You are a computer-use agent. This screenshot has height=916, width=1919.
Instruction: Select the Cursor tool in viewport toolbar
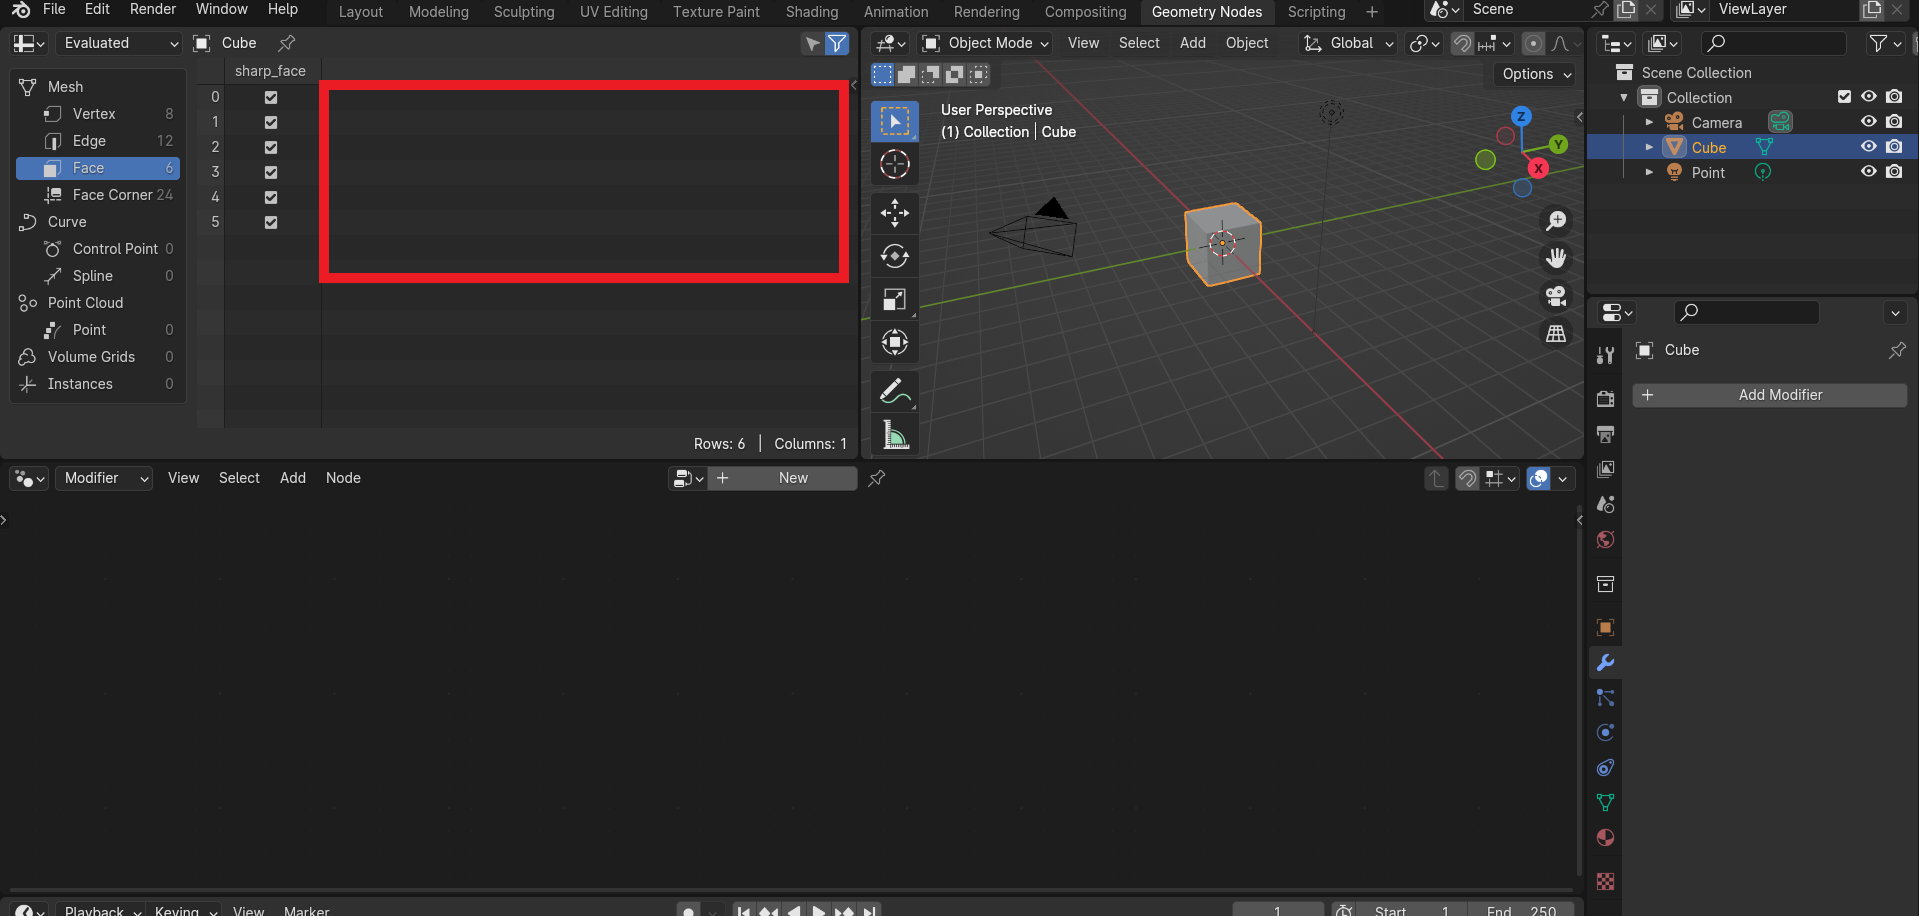click(x=895, y=164)
